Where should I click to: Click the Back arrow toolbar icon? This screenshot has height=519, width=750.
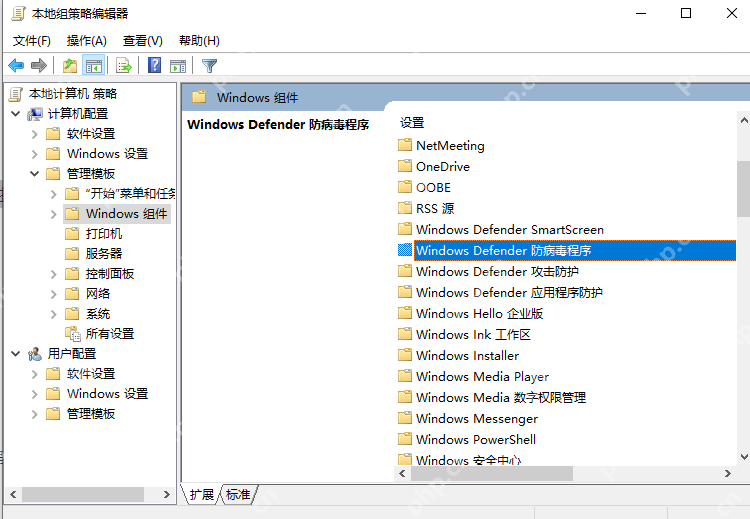(x=16, y=66)
